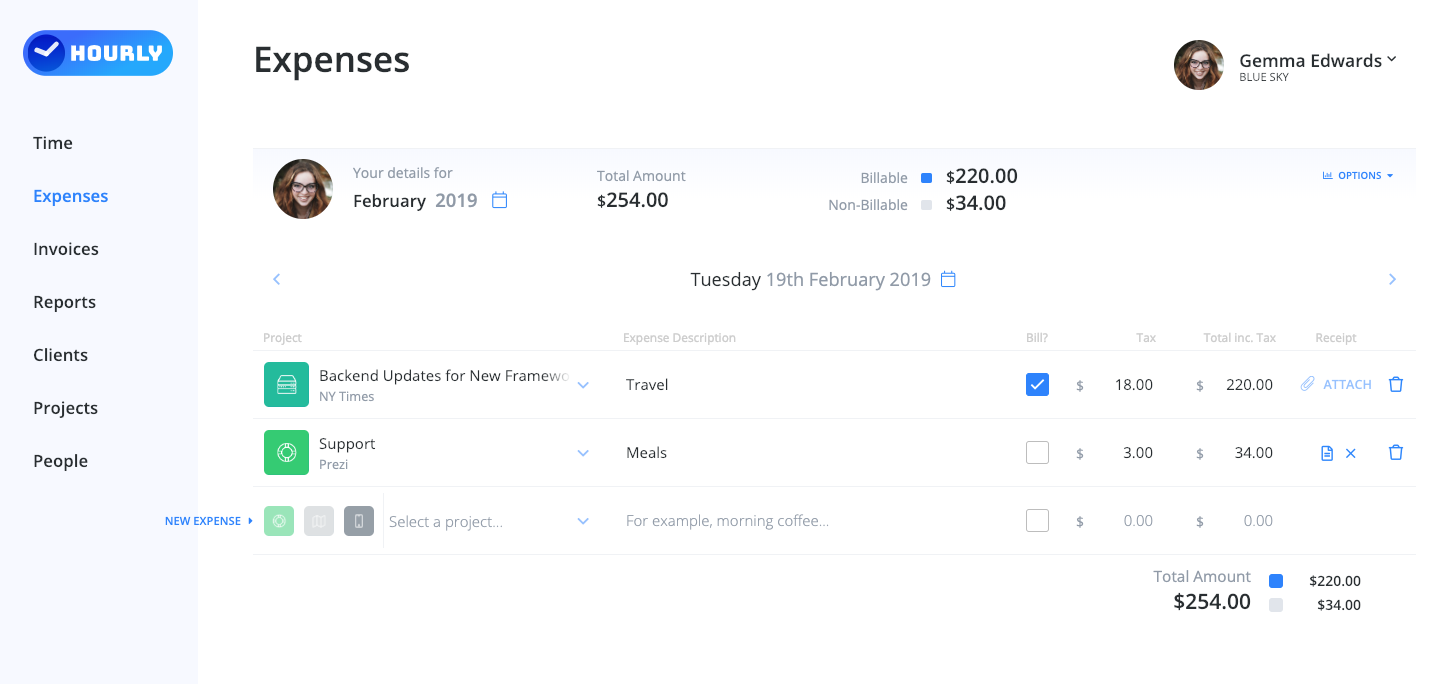Viewport: 1449px width, 684px height.
Task: Delete the Meals expense row
Action: (x=1396, y=452)
